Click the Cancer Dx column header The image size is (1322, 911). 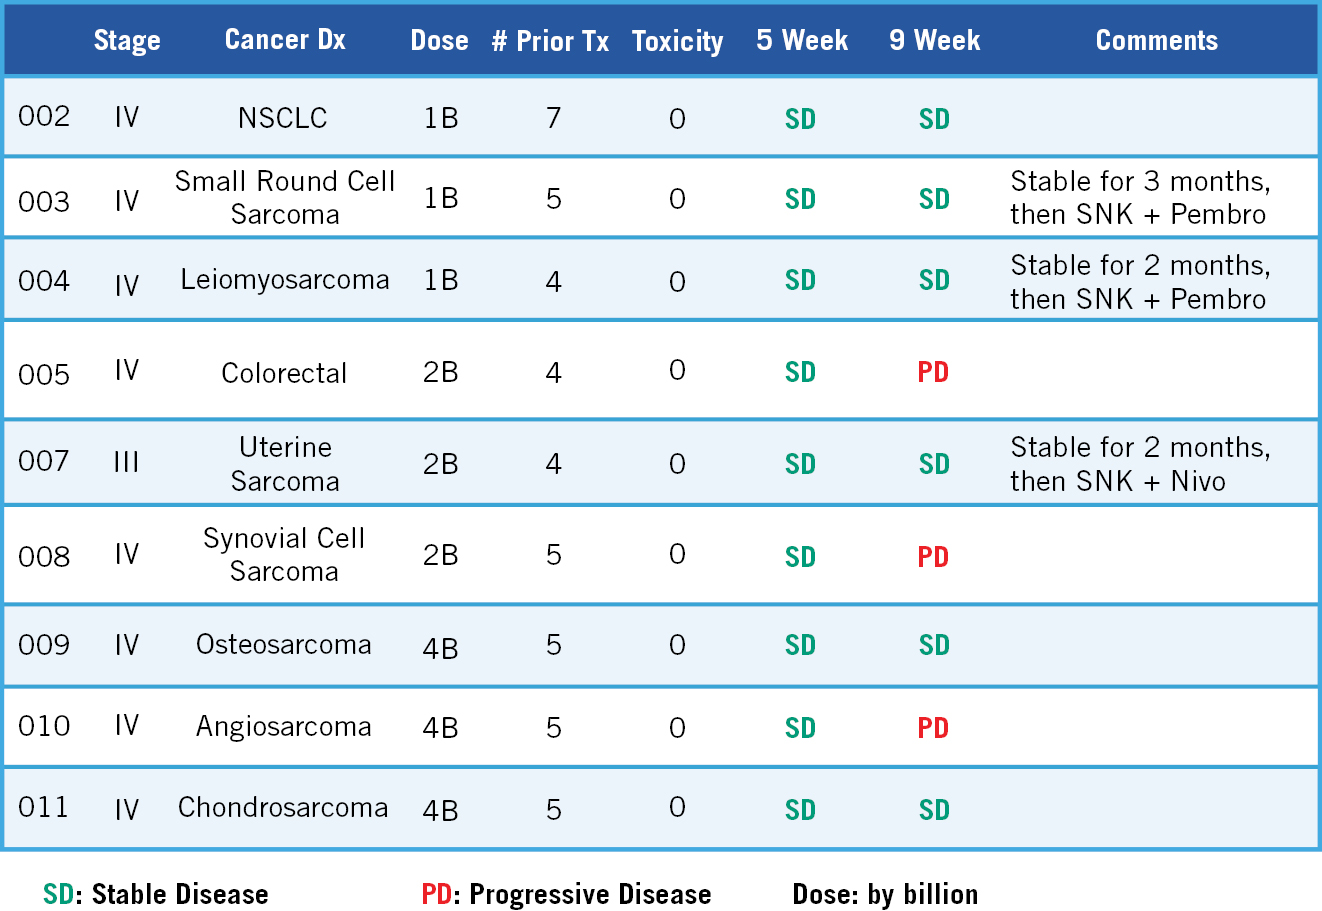coord(285,40)
